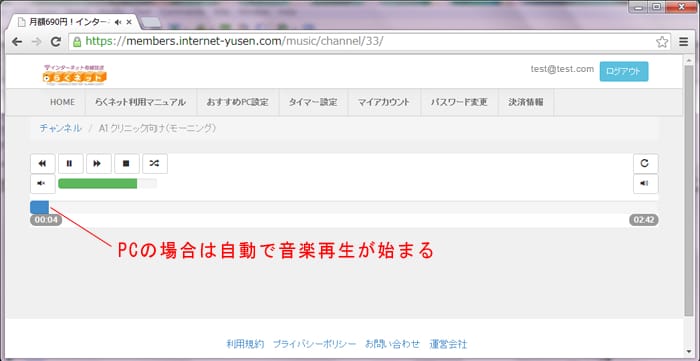Open a new browser tab
The height and width of the screenshot is (361, 700).
pos(151,22)
